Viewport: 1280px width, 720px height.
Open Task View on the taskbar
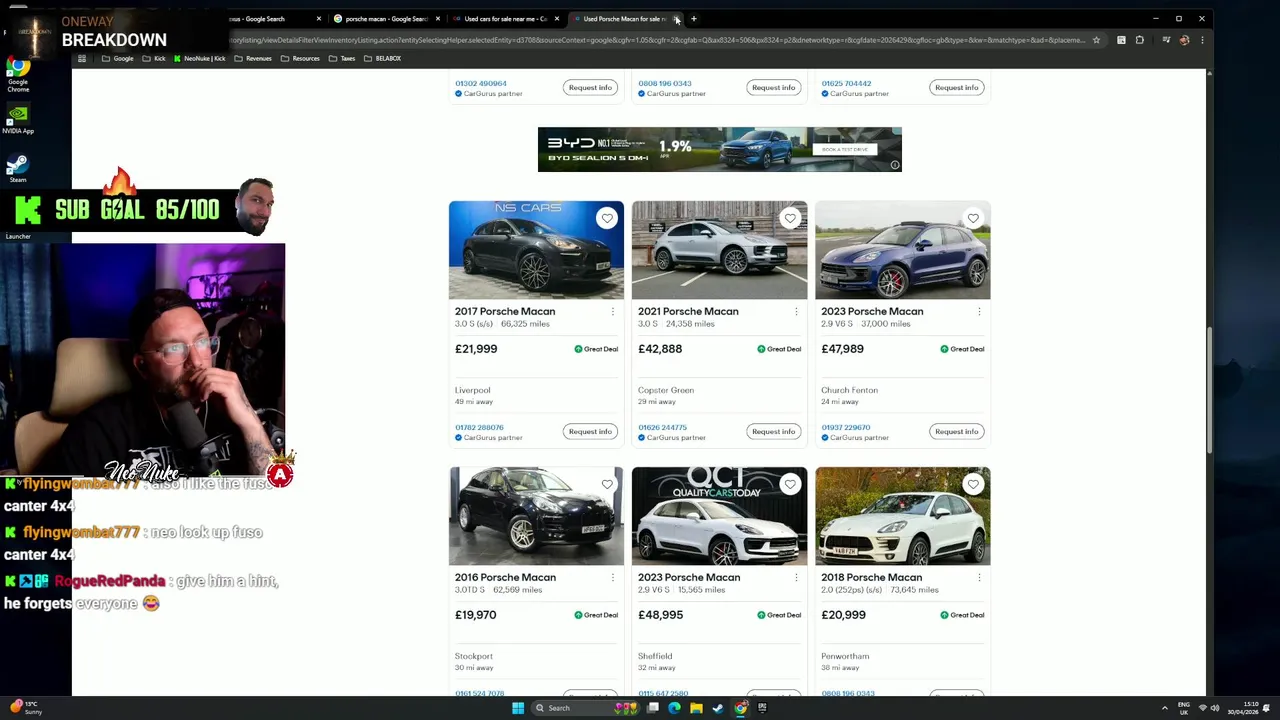(653, 708)
